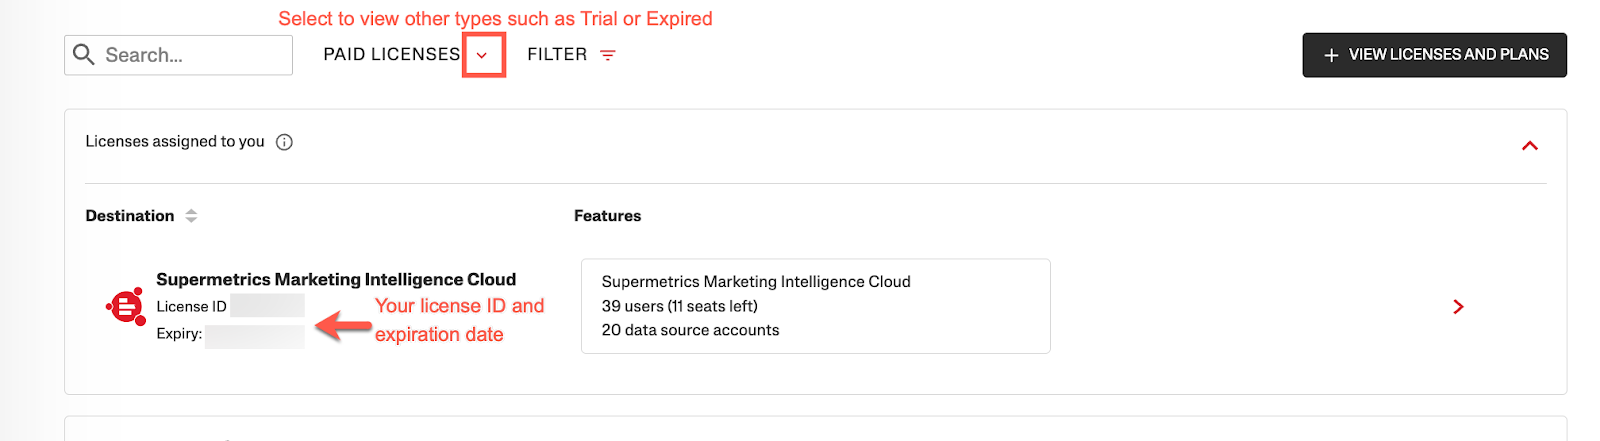Viewport: 1600px width, 441px height.
Task: Click the 20 data source accounts text
Action: pyautogui.click(x=690, y=330)
